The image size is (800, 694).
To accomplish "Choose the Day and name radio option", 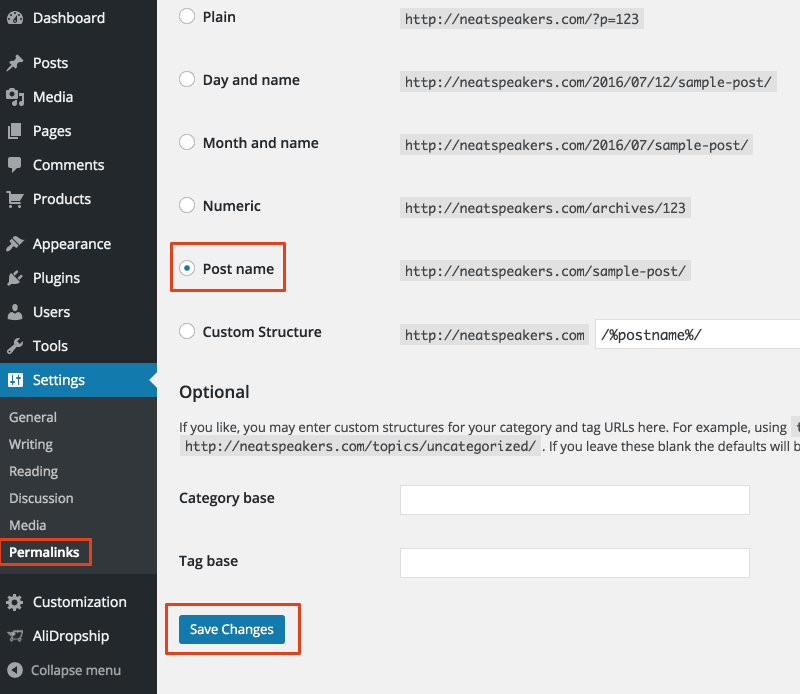I will point(187,79).
